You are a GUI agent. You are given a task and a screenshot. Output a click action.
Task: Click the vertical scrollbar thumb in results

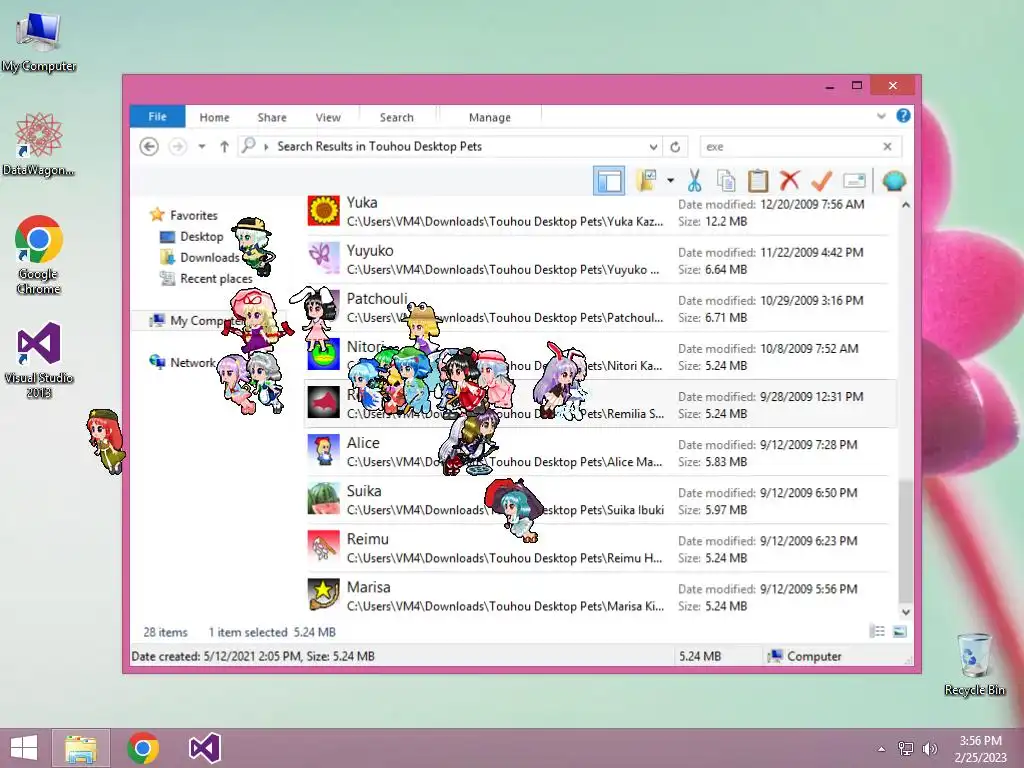(905, 539)
